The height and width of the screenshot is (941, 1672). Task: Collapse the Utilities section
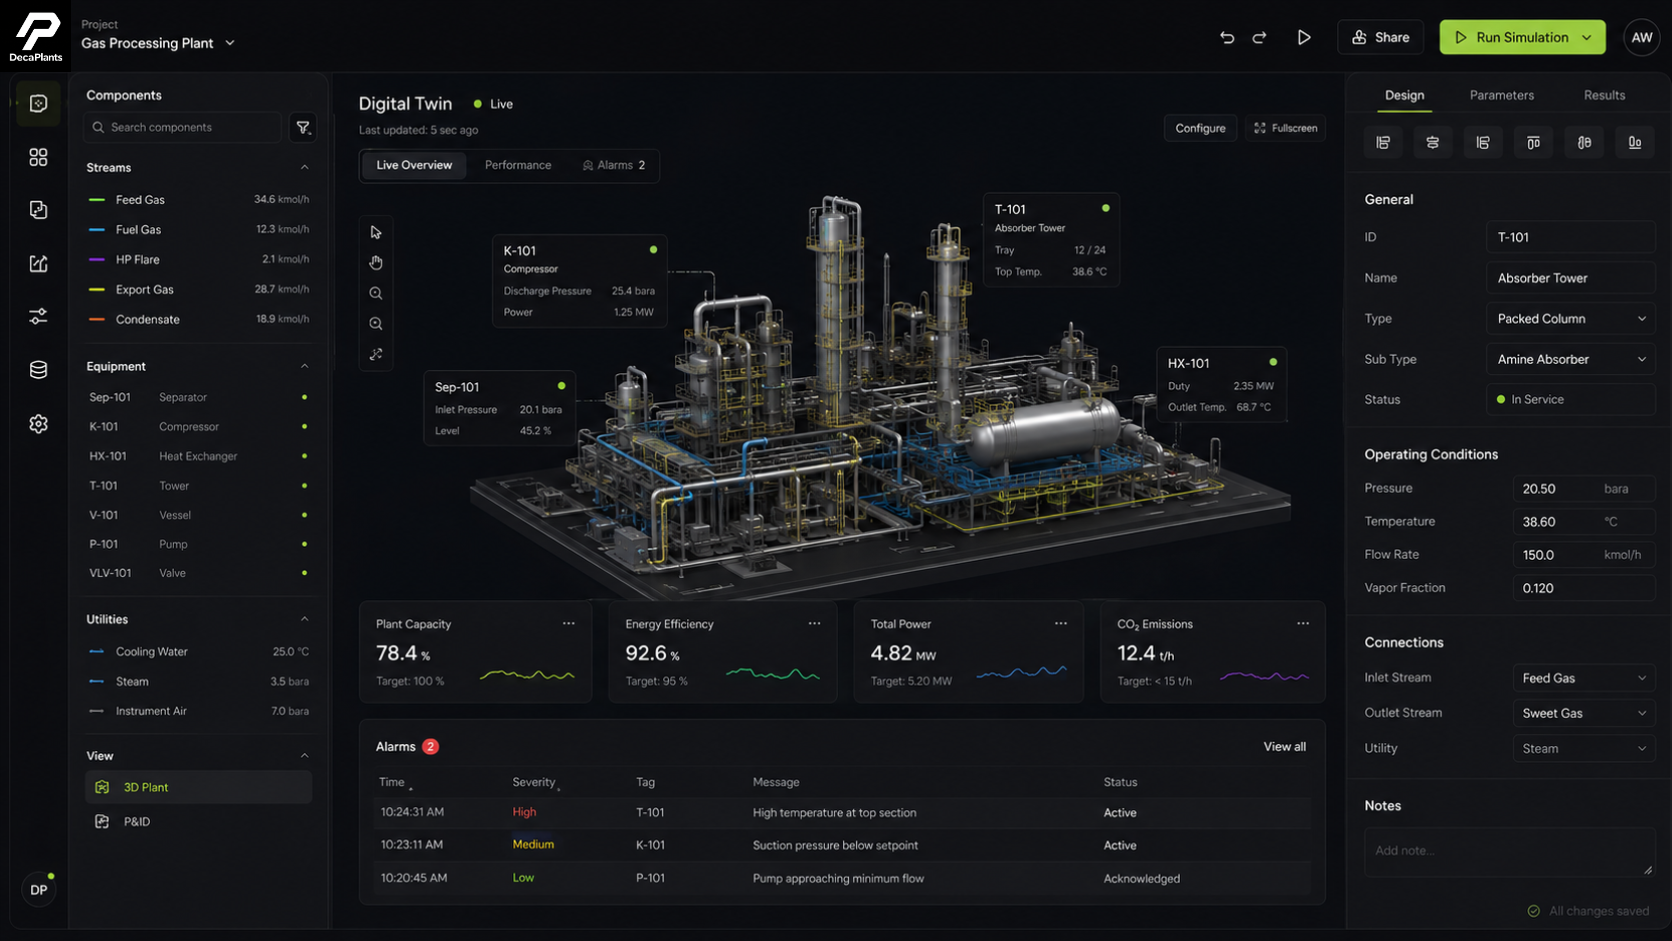(304, 619)
